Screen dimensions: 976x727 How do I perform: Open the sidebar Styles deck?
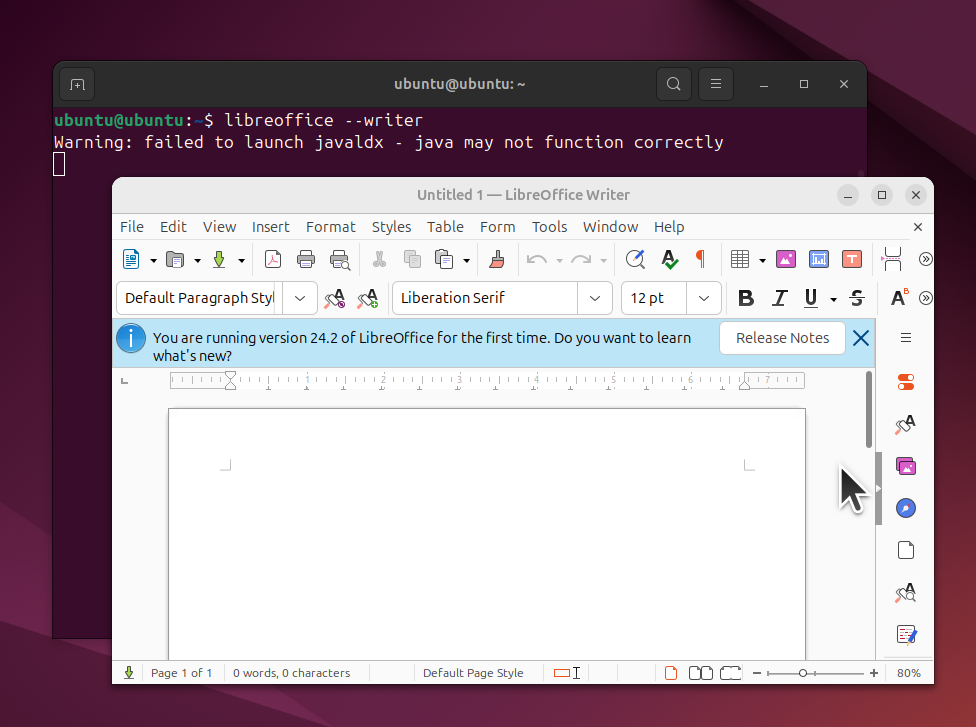point(906,424)
